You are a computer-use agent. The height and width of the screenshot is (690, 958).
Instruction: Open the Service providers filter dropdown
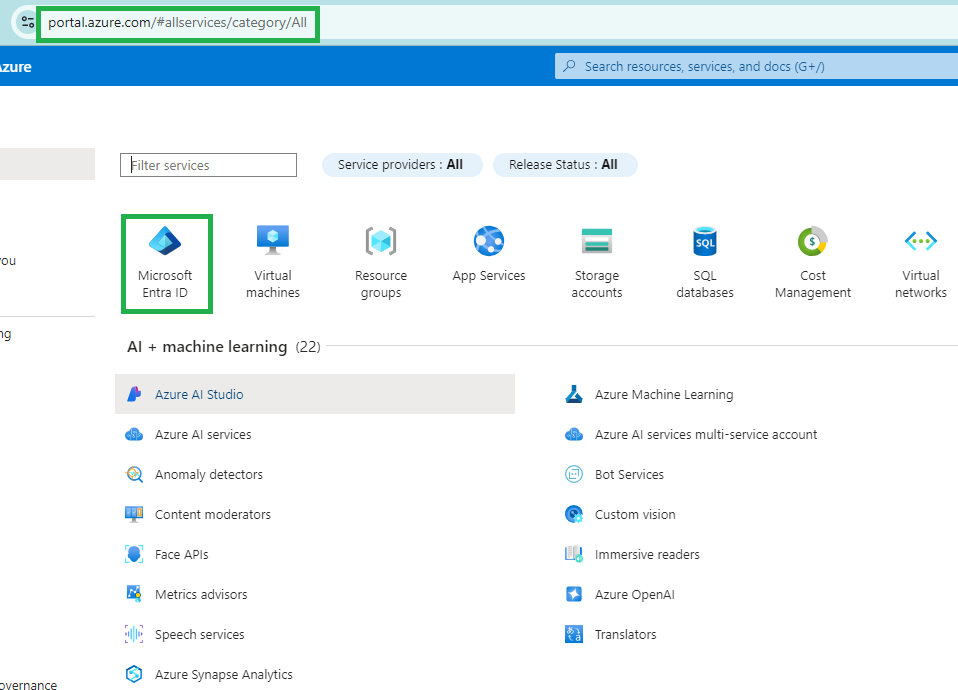click(402, 165)
